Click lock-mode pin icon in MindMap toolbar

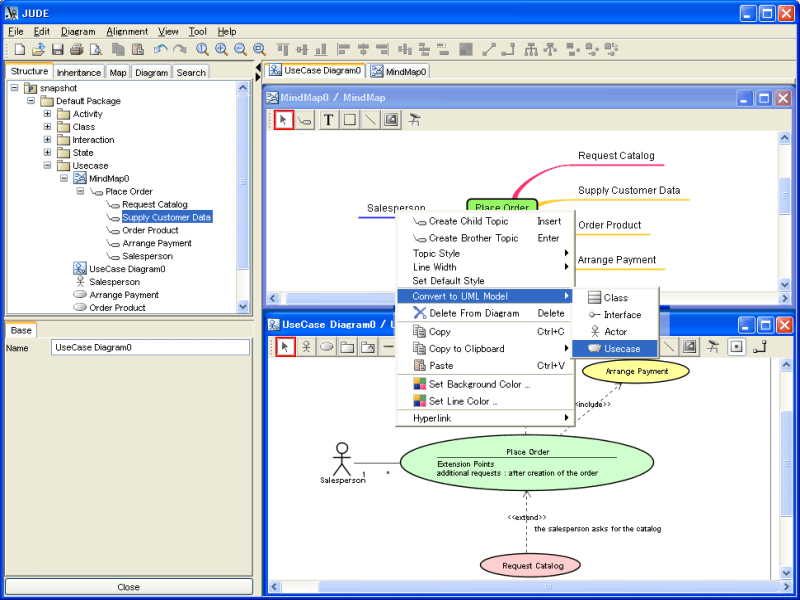pos(415,120)
